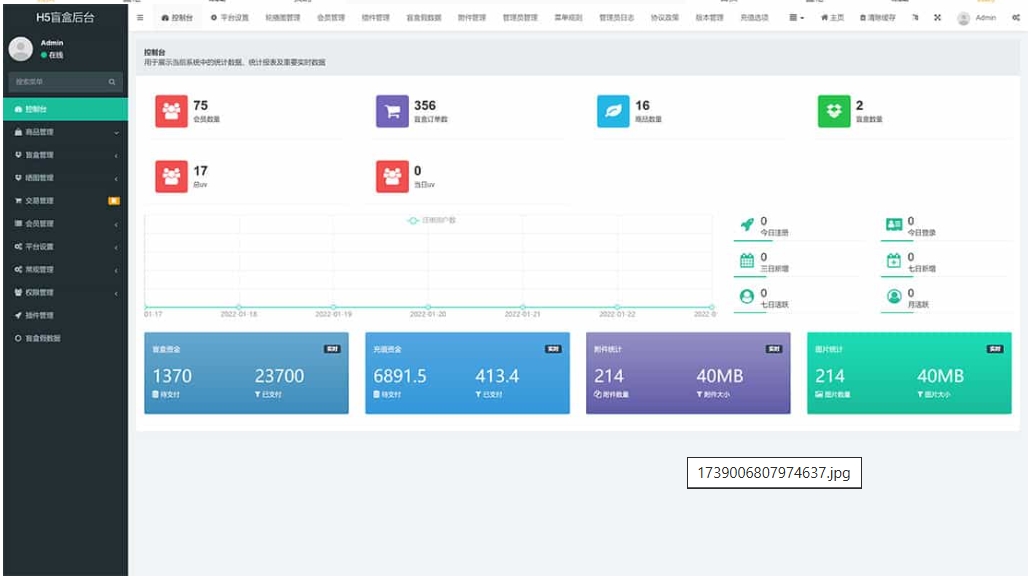
Task: Open the settings gears icon at top right
Action: (x=1015, y=18)
